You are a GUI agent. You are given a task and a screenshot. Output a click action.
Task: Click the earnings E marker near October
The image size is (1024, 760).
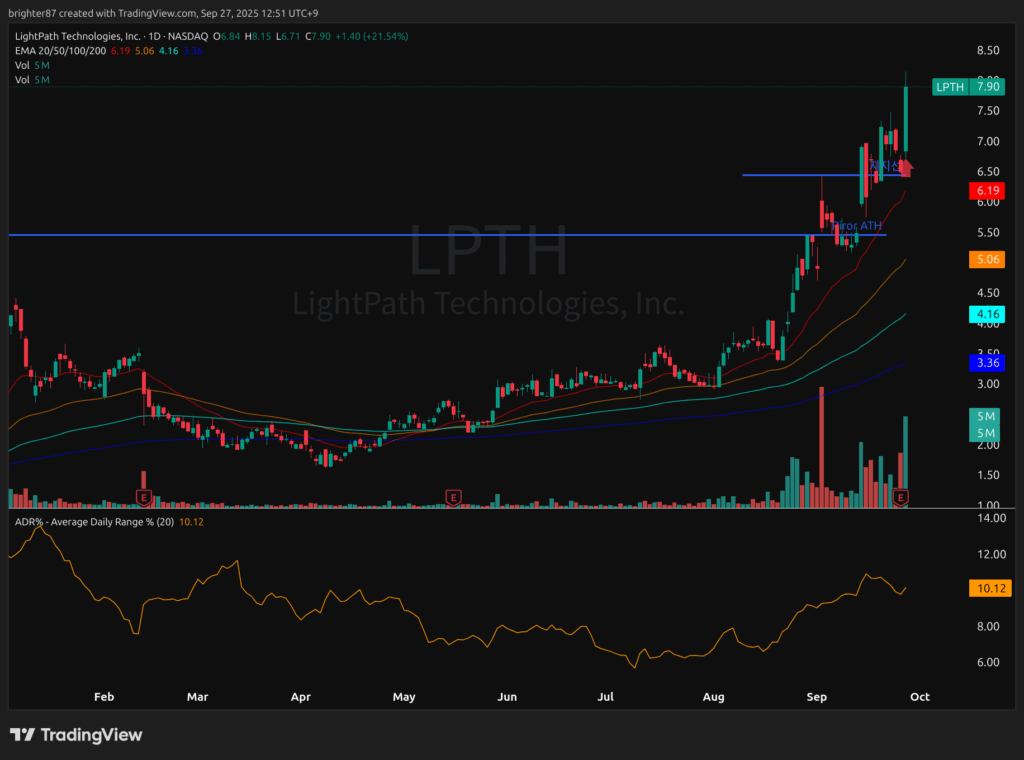[x=901, y=498]
